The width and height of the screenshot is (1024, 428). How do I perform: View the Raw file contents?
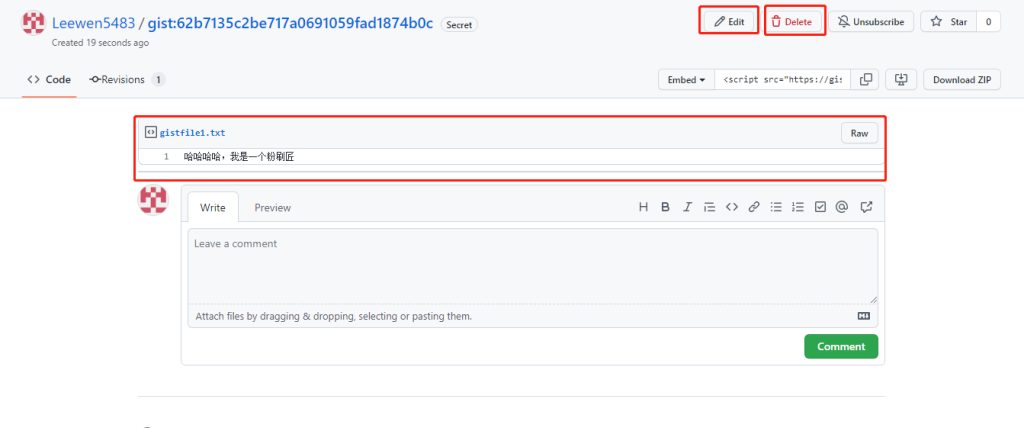[859, 133]
